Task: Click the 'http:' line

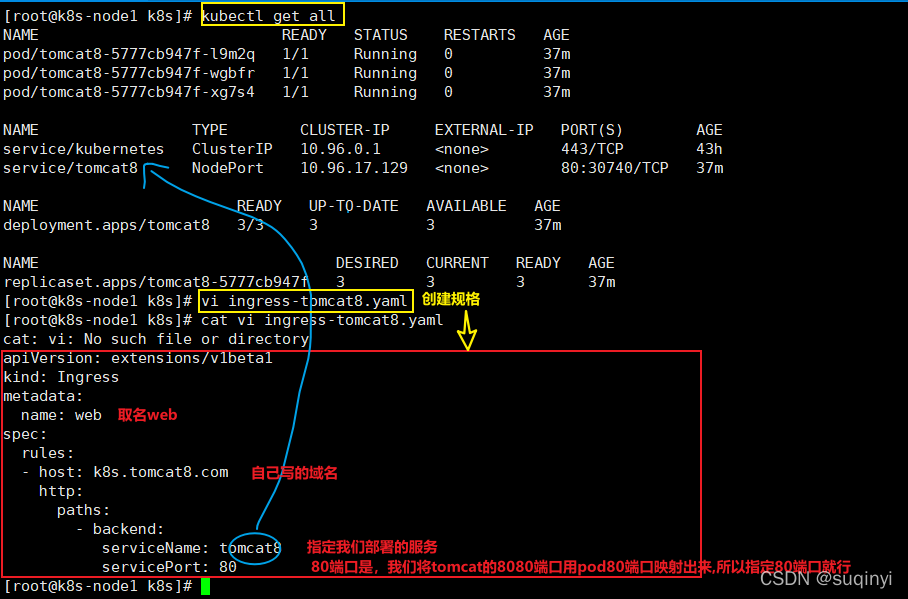Action: (61, 491)
